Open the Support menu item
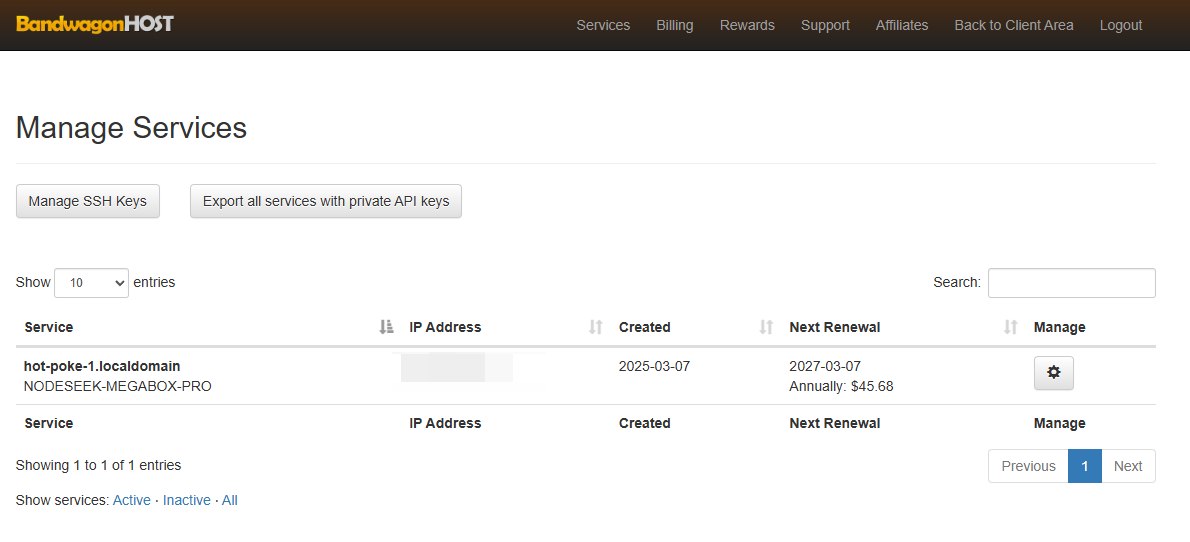This screenshot has height=542, width=1190. (825, 25)
